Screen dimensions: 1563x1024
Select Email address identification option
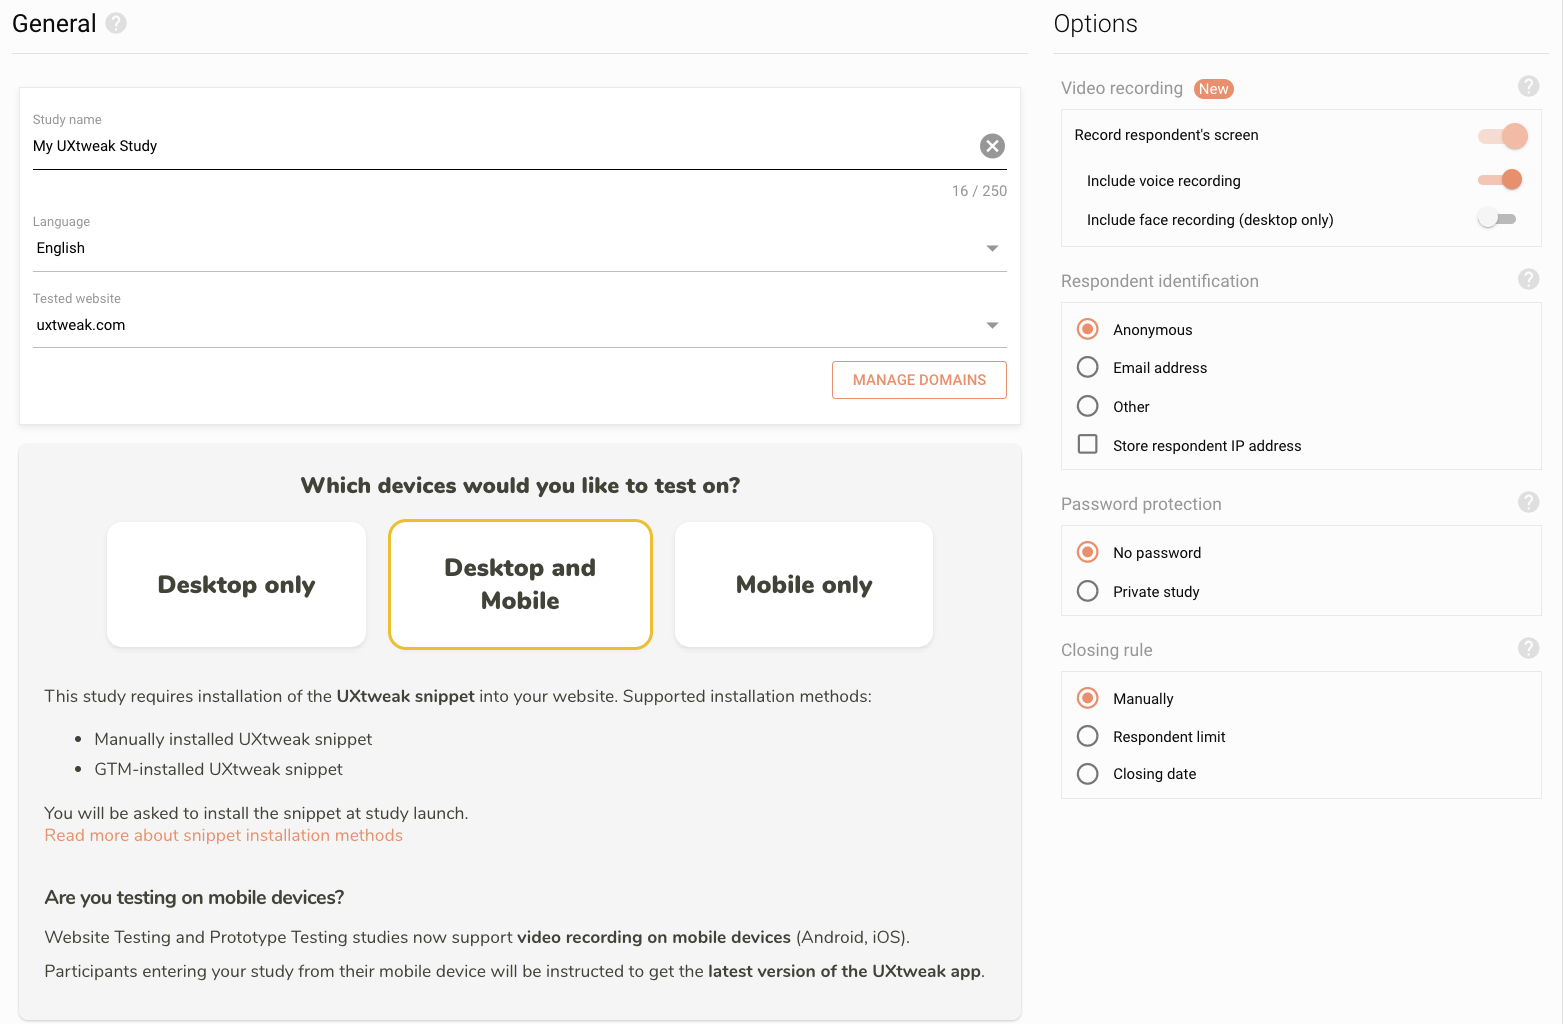(1088, 368)
